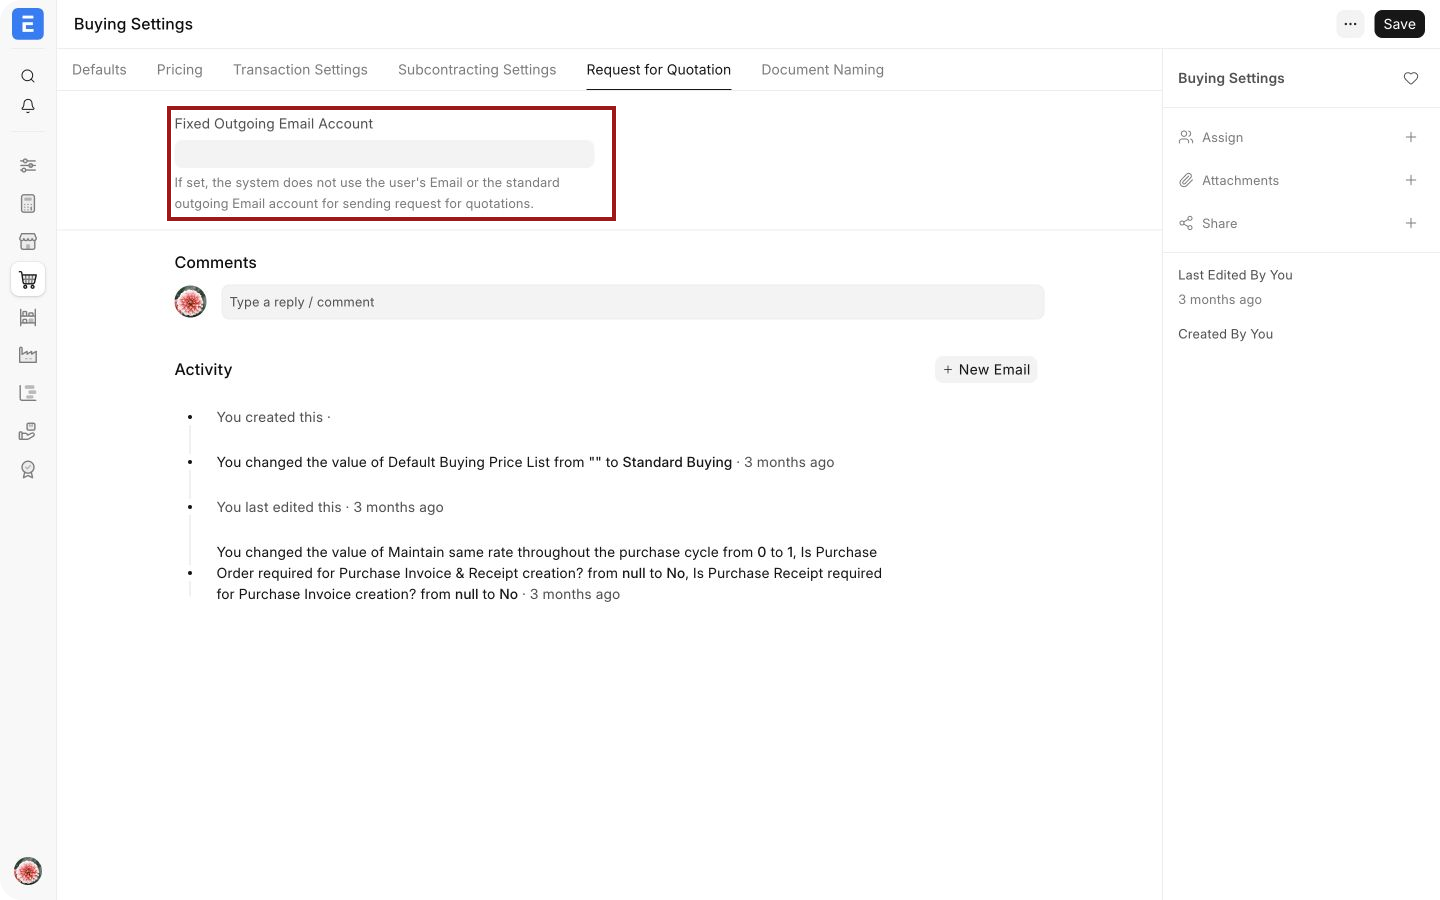Open the Subcontracting Settings tab

[477, 70]
